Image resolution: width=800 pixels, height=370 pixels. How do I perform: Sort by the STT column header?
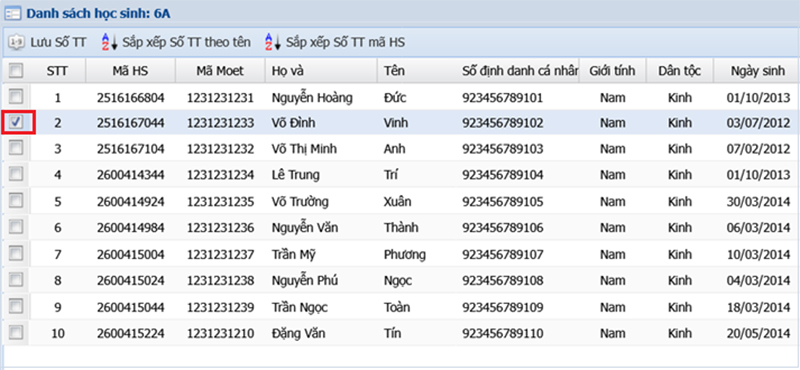[x=57, y=71]
